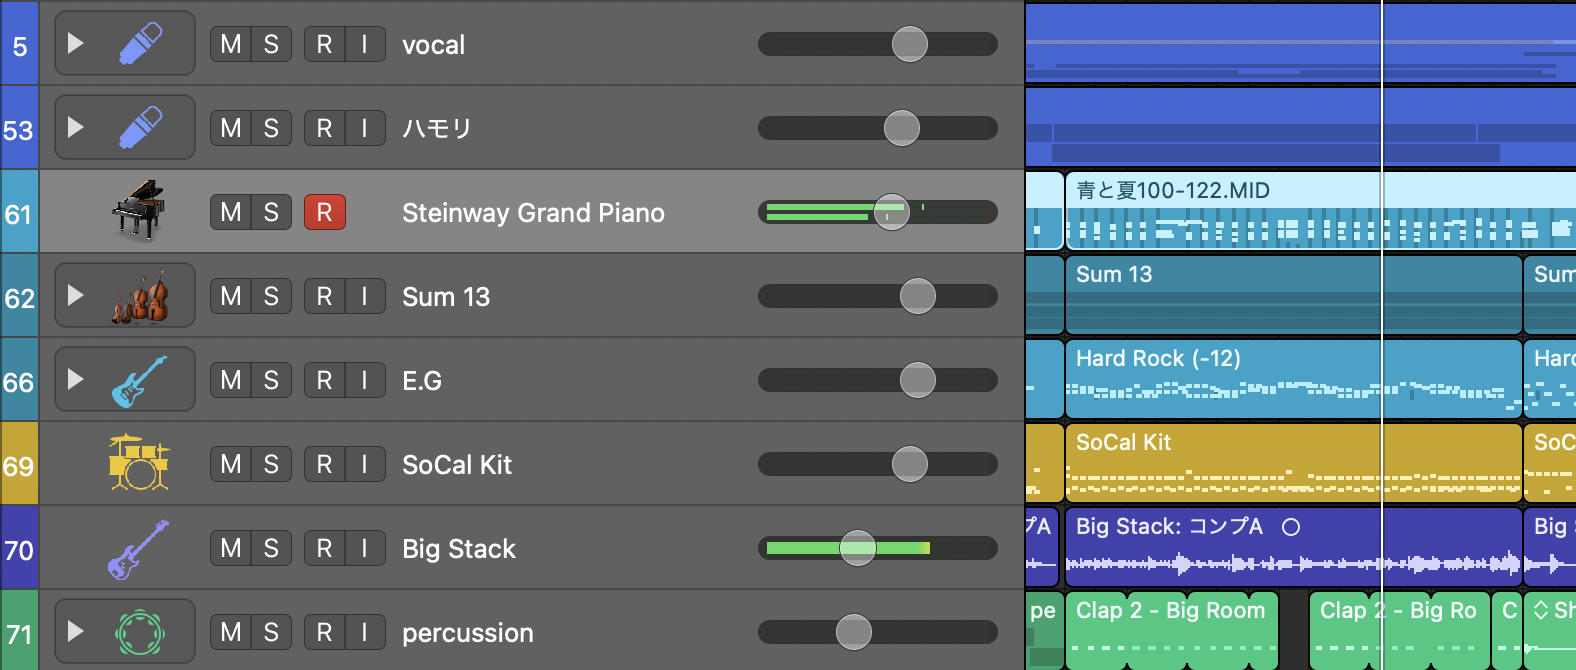Click the microphone icon on vocal track
Viewport: 1576px width, 670px height.
click(140, 44)
